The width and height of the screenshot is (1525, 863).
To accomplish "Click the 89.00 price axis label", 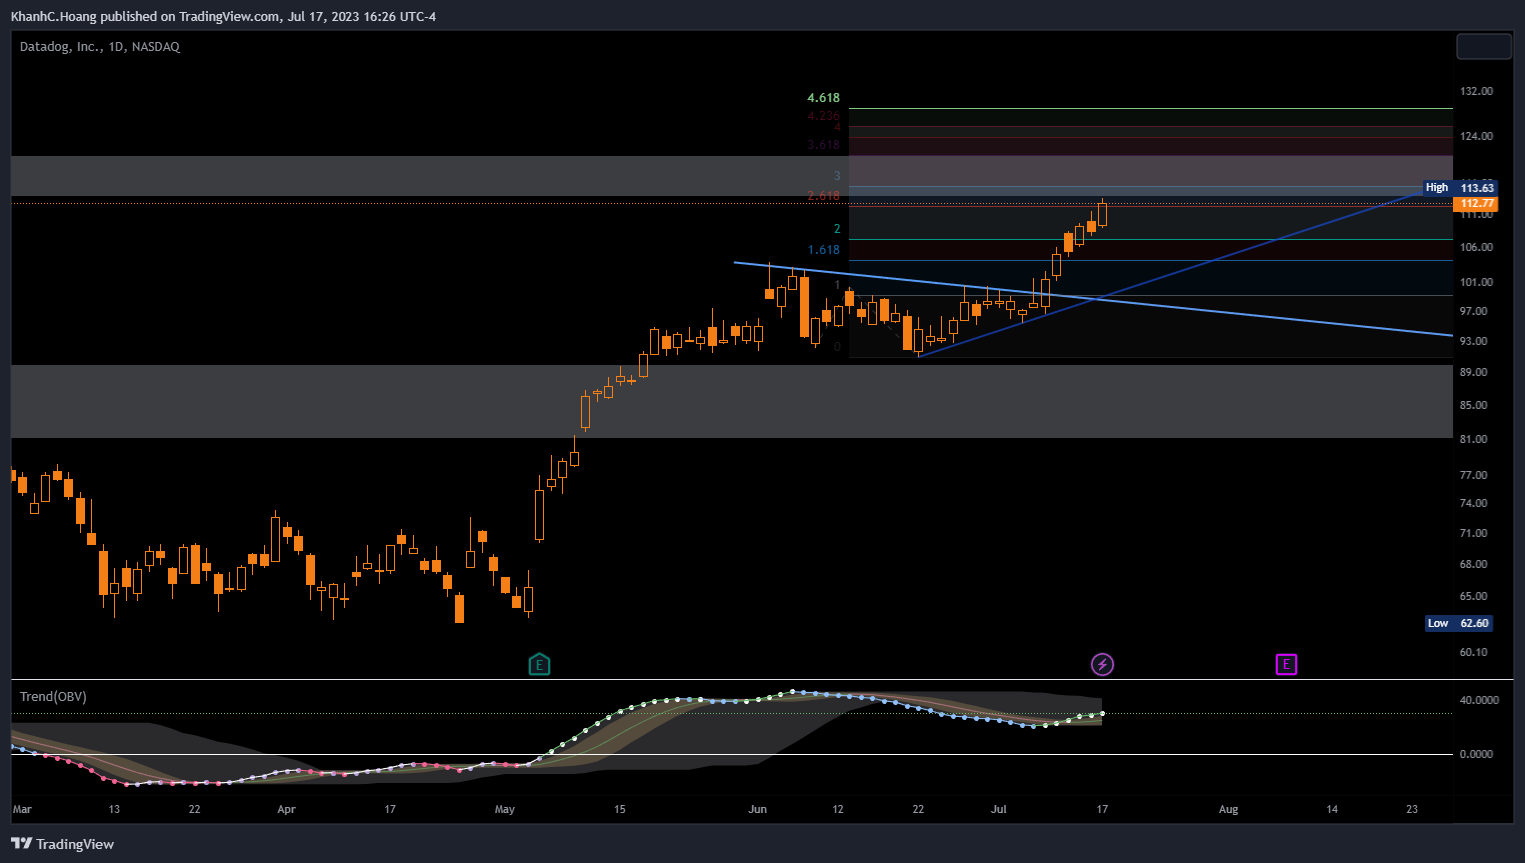I will tap(1473, 372).
